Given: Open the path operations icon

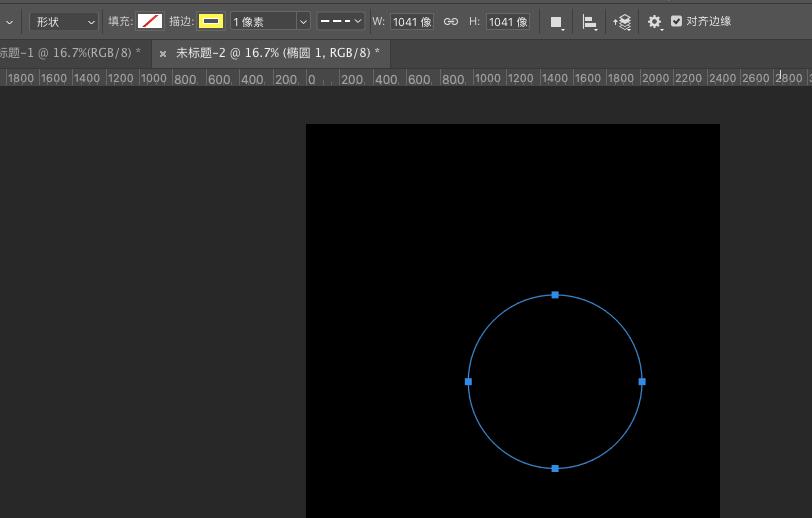Looking at the screenshot, I should point(556,22).
